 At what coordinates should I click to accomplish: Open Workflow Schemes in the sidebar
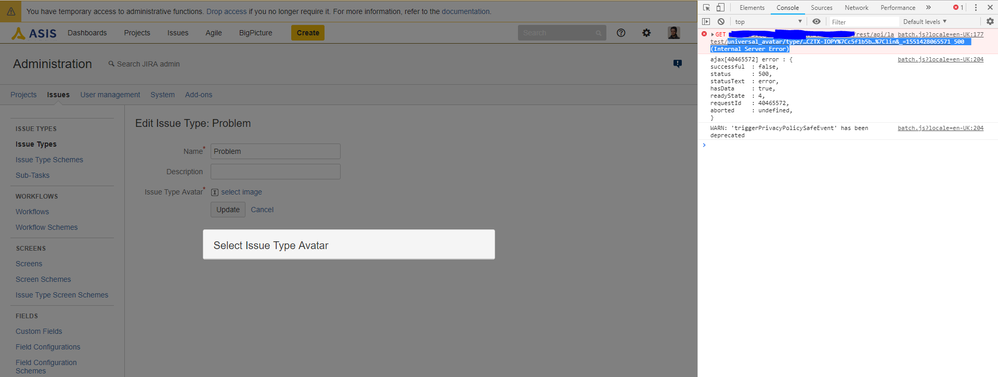pos(46,227)
